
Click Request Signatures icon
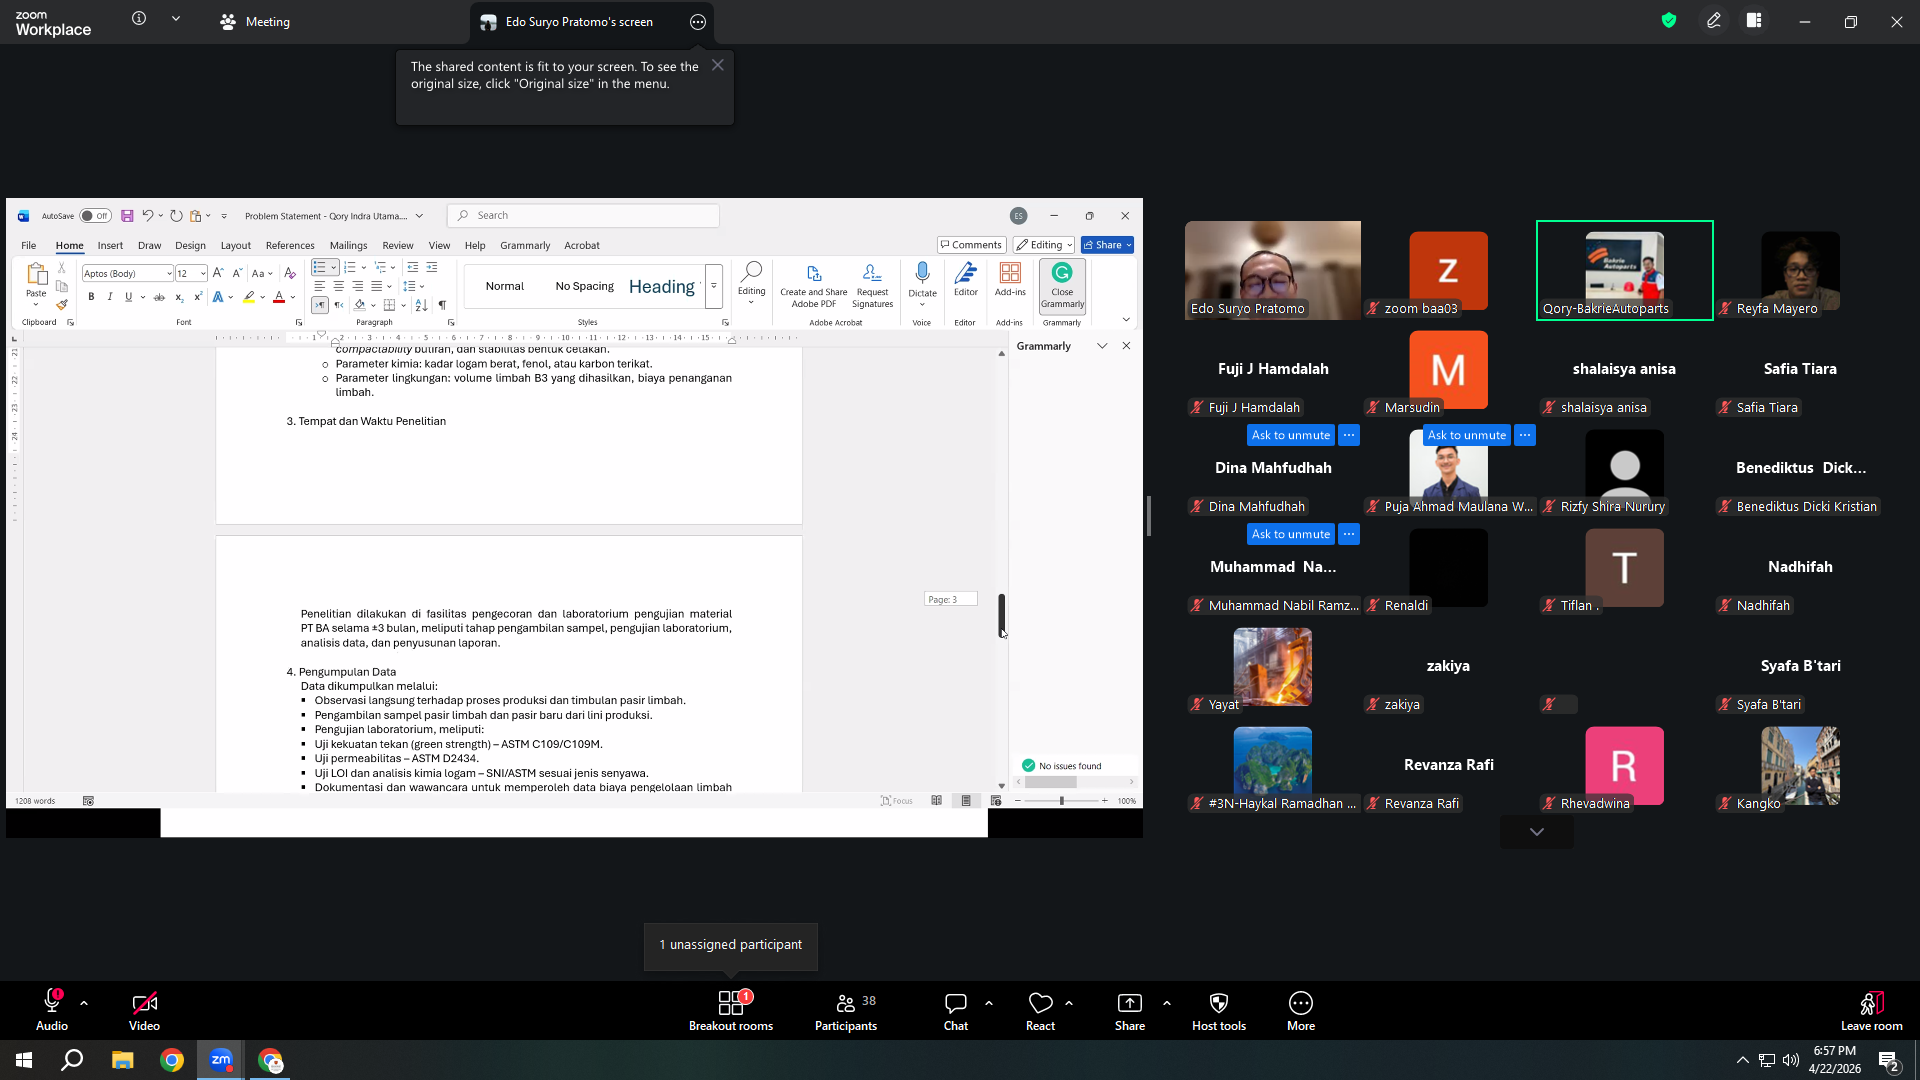872,286
